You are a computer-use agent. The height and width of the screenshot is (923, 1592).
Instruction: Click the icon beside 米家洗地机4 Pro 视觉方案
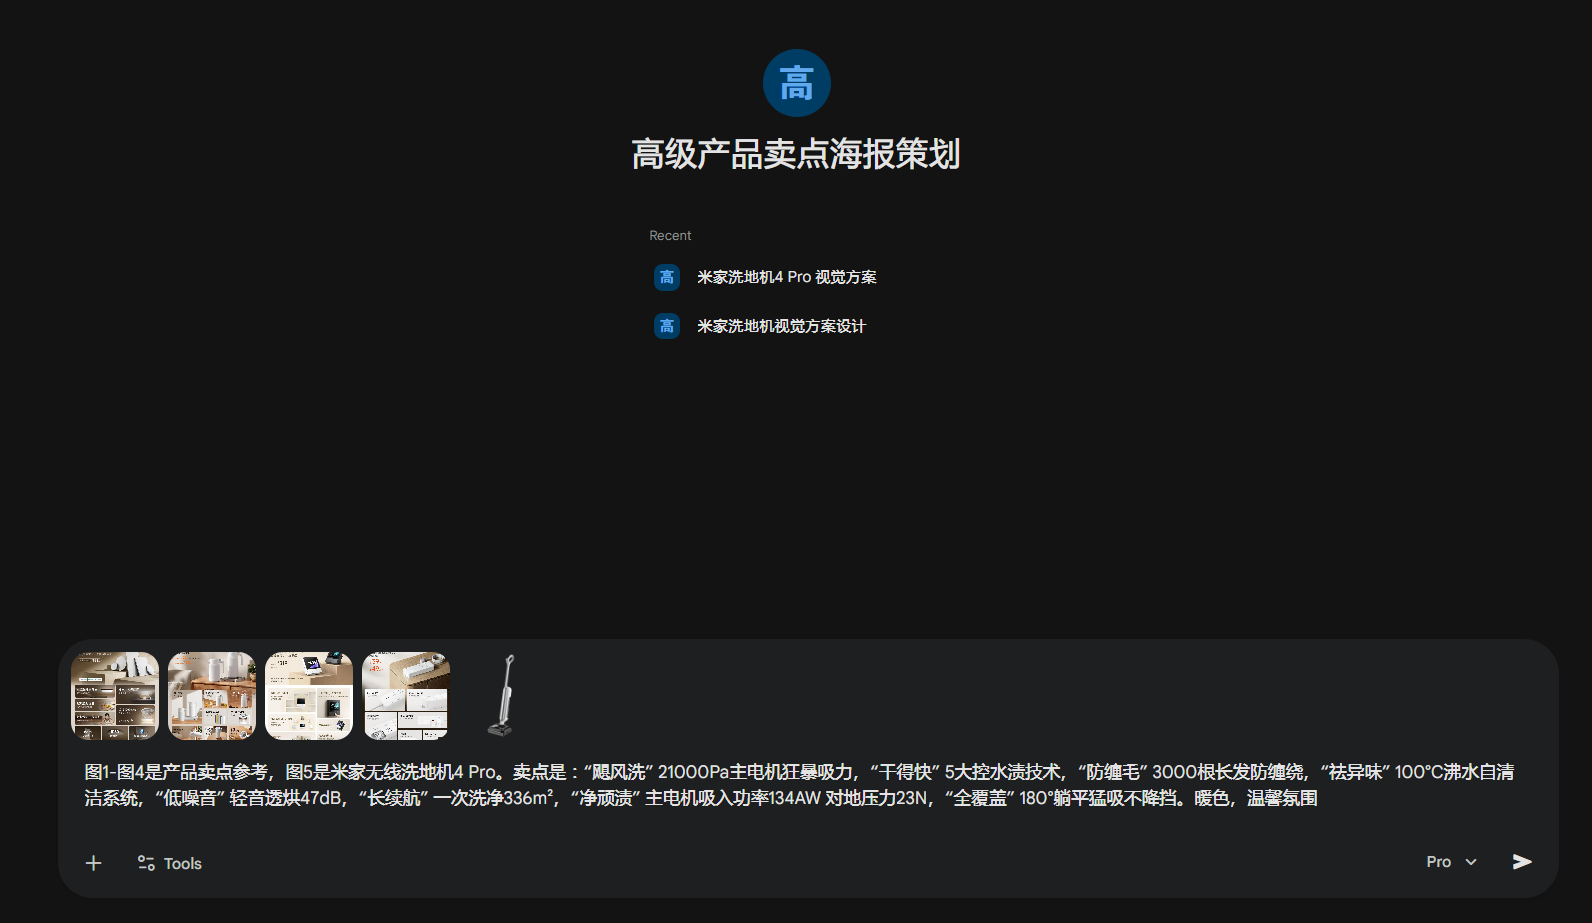(667, 277)
